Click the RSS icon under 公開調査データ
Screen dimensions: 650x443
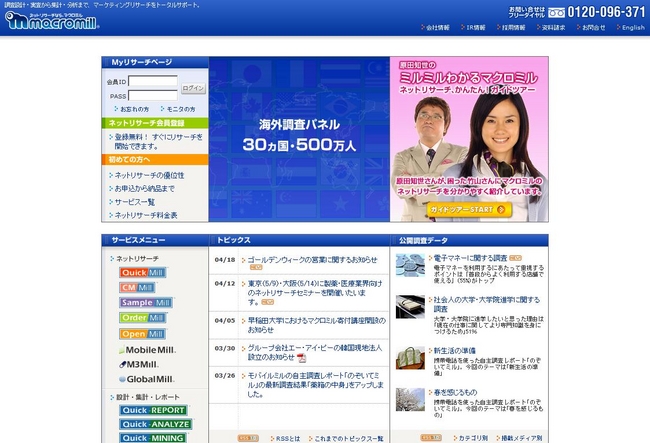click(431, 438)
